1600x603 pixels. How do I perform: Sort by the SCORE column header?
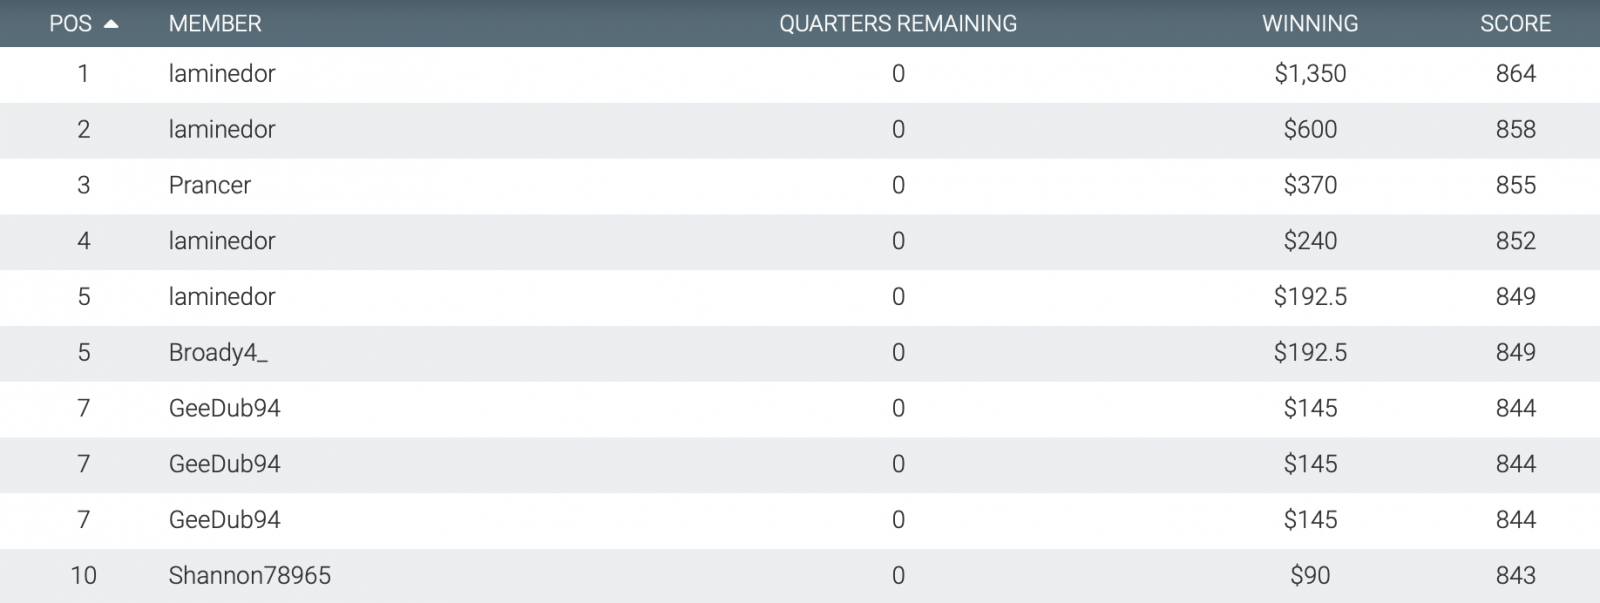click(1515, 24)
